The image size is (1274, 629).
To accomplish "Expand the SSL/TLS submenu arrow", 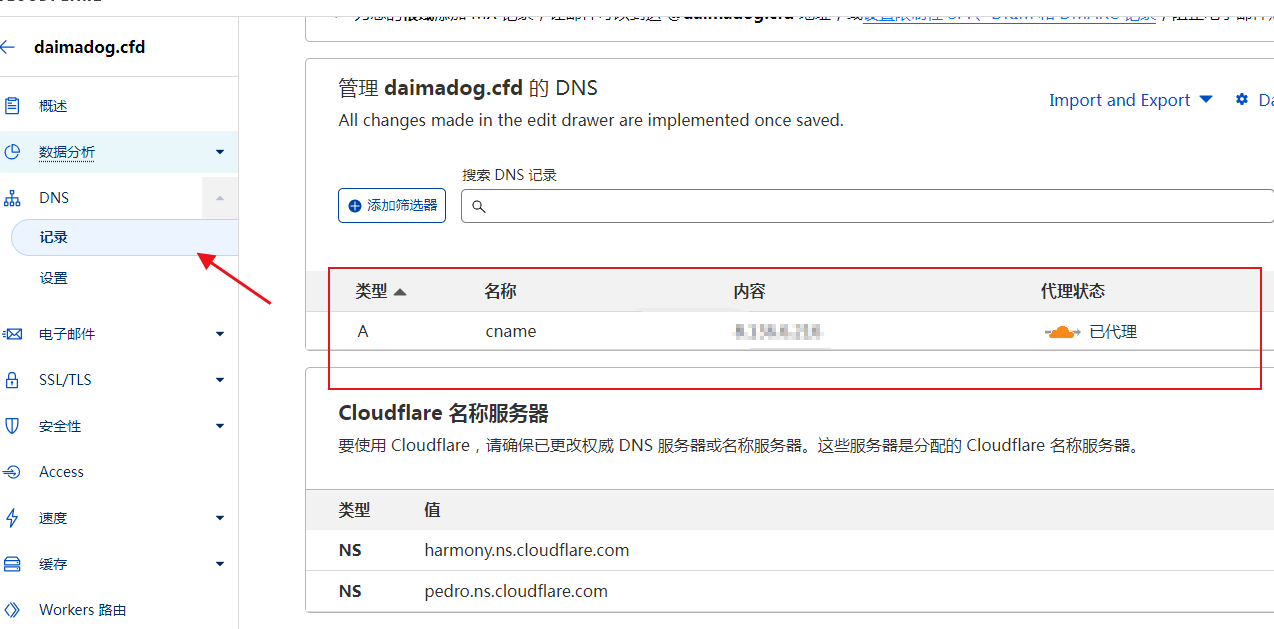I will 220,380.
